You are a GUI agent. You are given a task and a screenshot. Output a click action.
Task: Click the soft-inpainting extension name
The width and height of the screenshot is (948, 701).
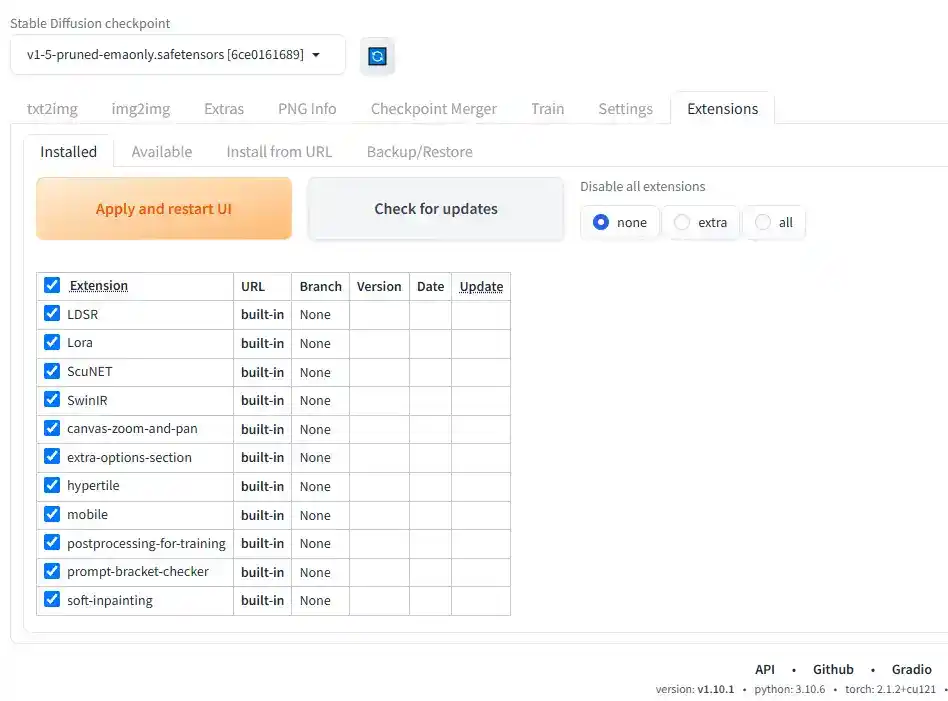pyautogui.click(x=110, y=601)
